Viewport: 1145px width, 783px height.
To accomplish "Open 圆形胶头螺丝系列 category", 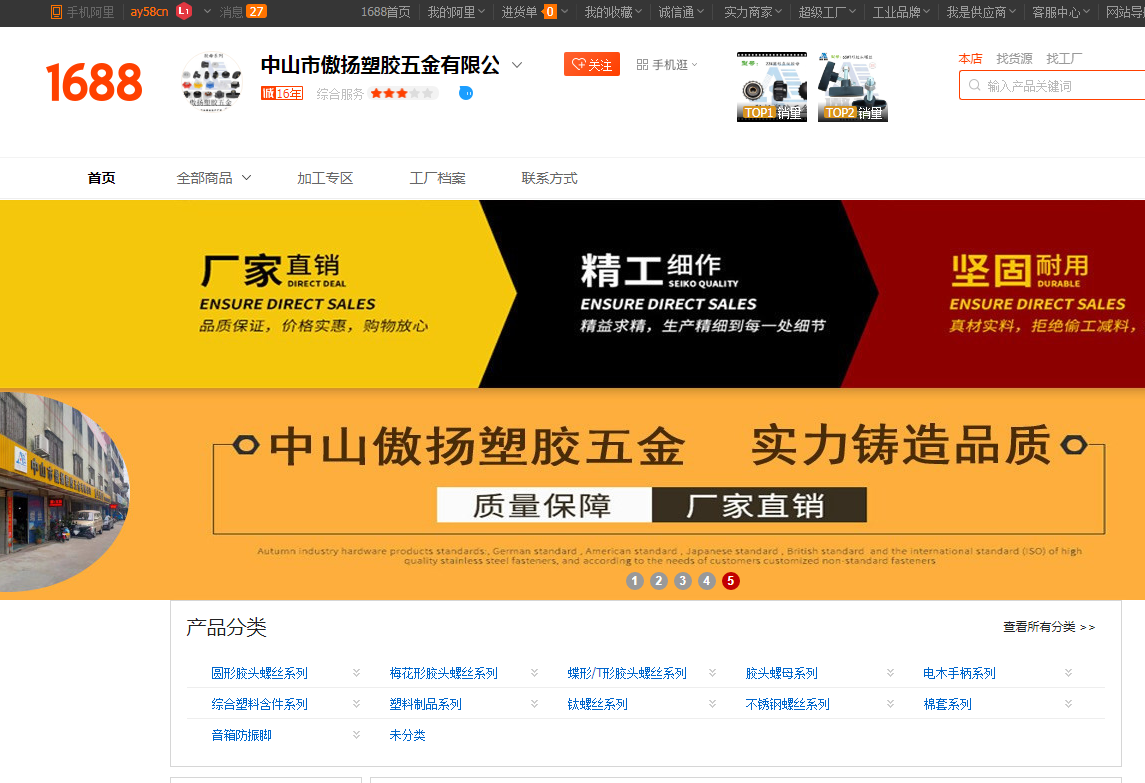I will 259,673.
